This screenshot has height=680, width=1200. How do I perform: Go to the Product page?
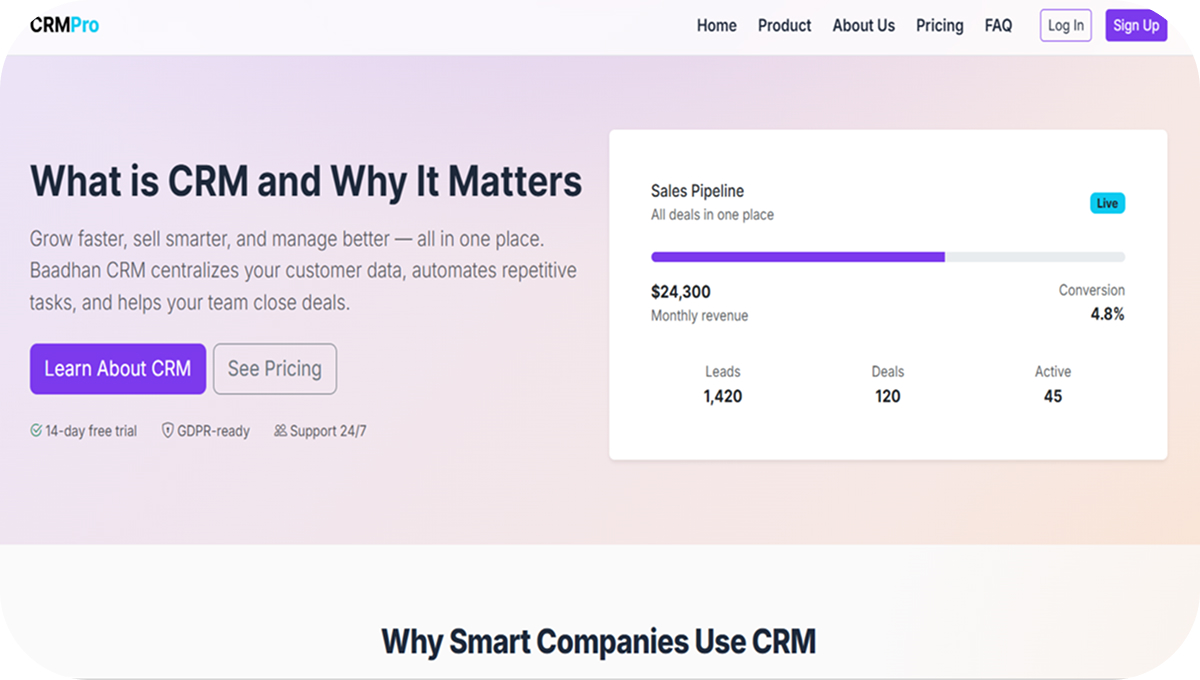(x=784, y=26)
